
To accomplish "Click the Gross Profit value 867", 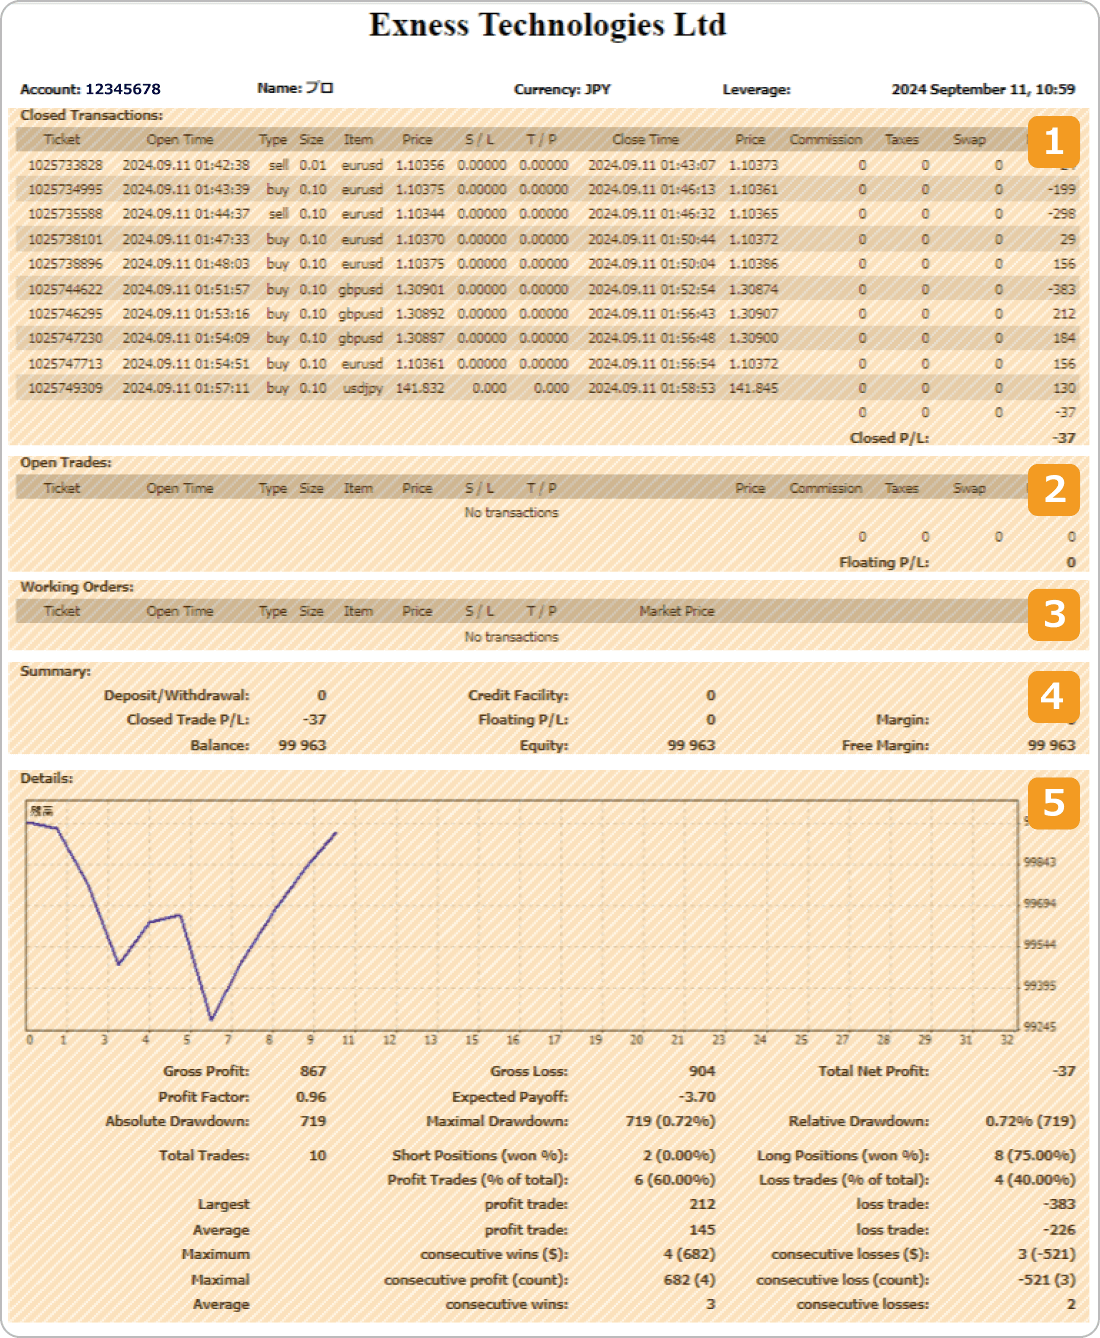I will pos(313,1071).
